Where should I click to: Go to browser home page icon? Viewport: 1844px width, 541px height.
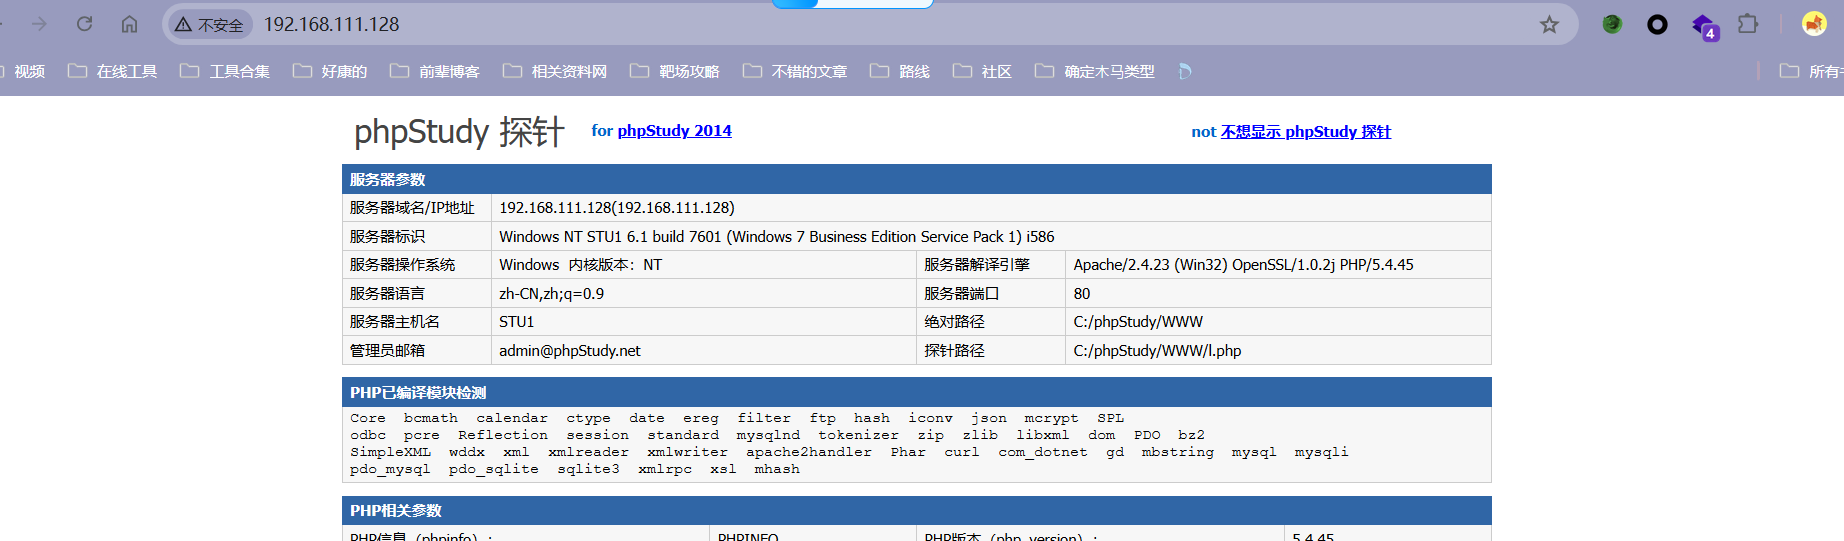click(129, 24)
